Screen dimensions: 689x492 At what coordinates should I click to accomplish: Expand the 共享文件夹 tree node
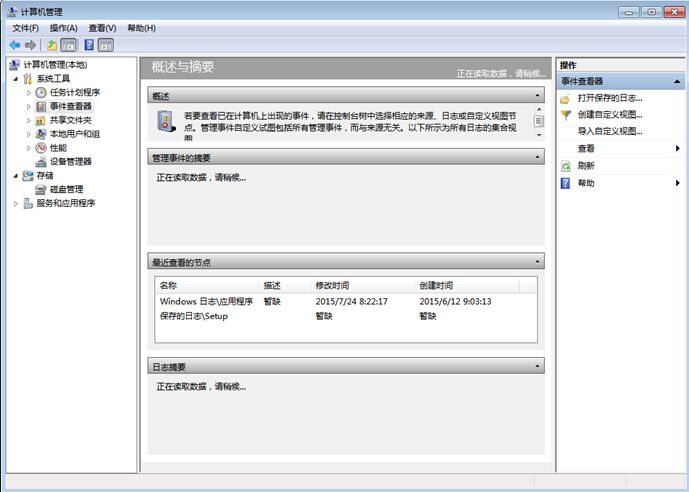29,120
